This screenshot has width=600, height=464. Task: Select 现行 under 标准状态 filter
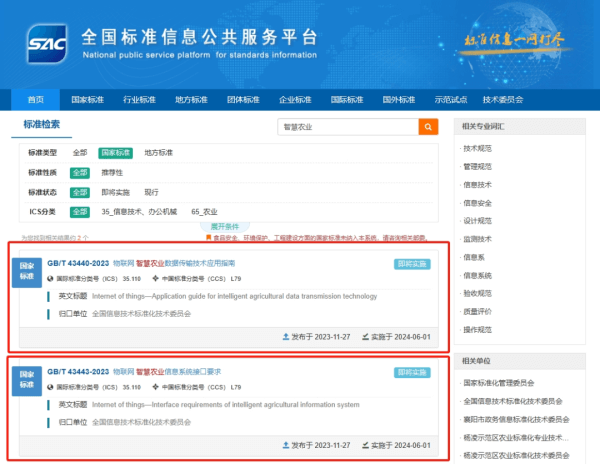[151, 192]
